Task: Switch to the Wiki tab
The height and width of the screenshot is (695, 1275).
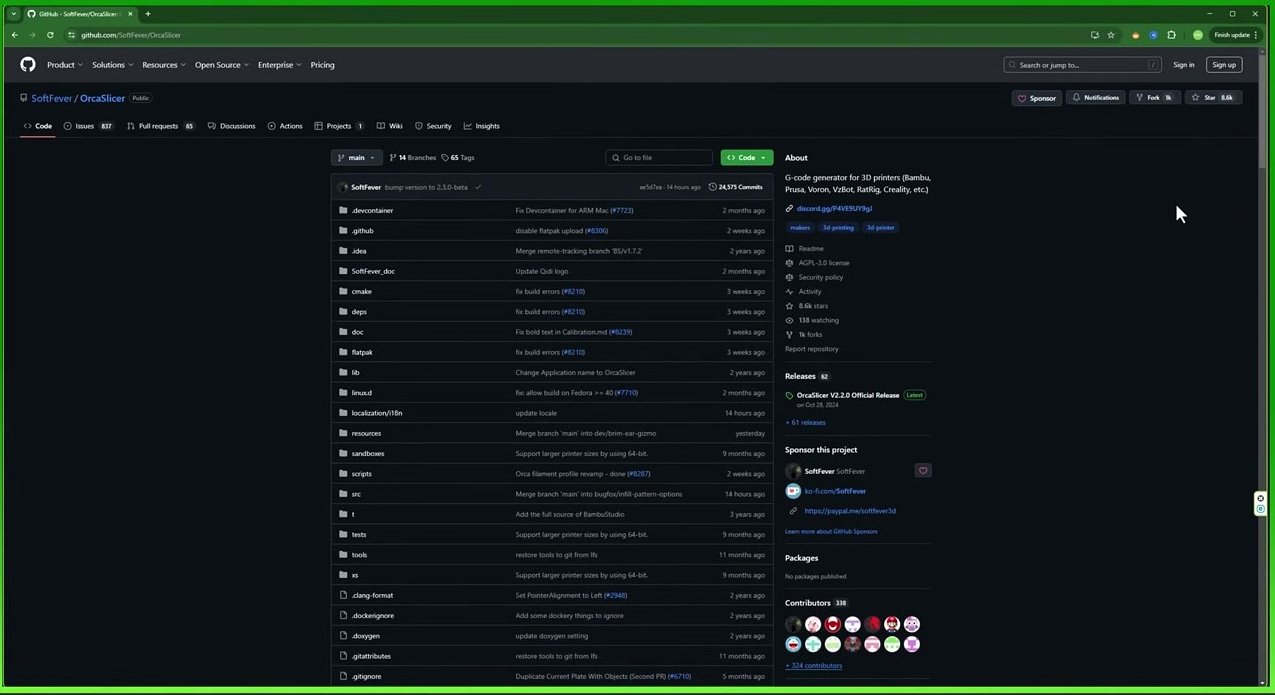Action: [x=390, y=126]
